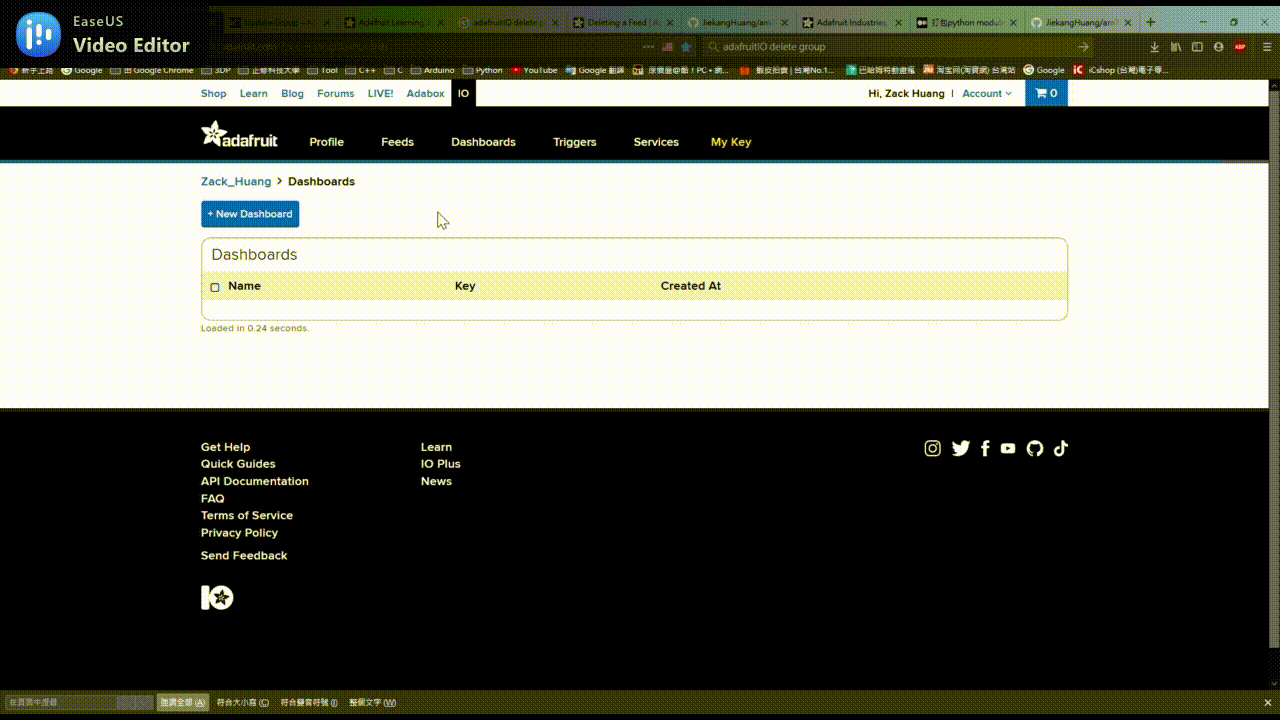The image size is (1280, 720).
Task: Open the Google 翻譯 bookmark
Action: [595, 70]
